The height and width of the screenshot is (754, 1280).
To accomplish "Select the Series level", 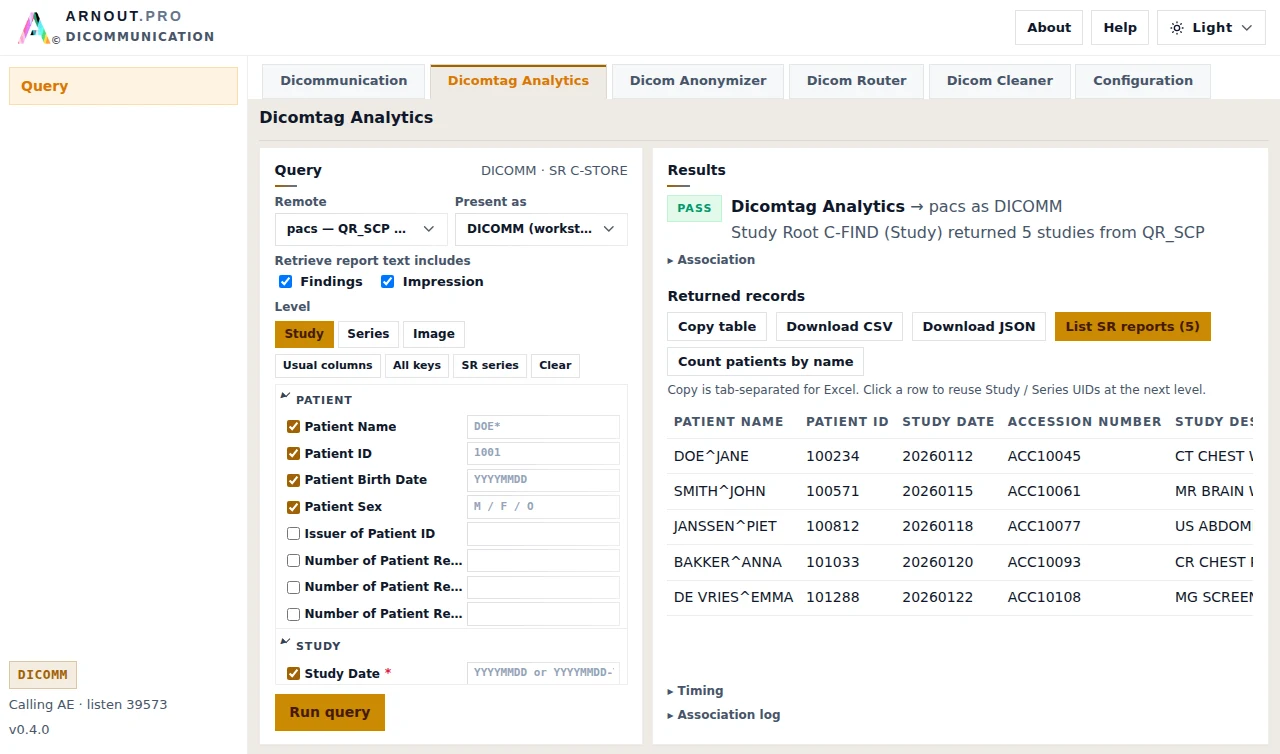I will tap(368, 334).
